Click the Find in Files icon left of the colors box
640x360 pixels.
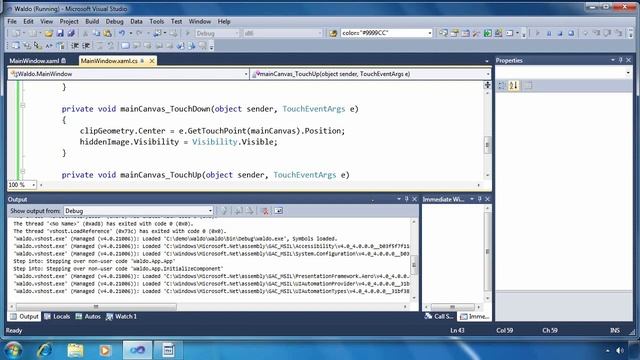point(333,33)
